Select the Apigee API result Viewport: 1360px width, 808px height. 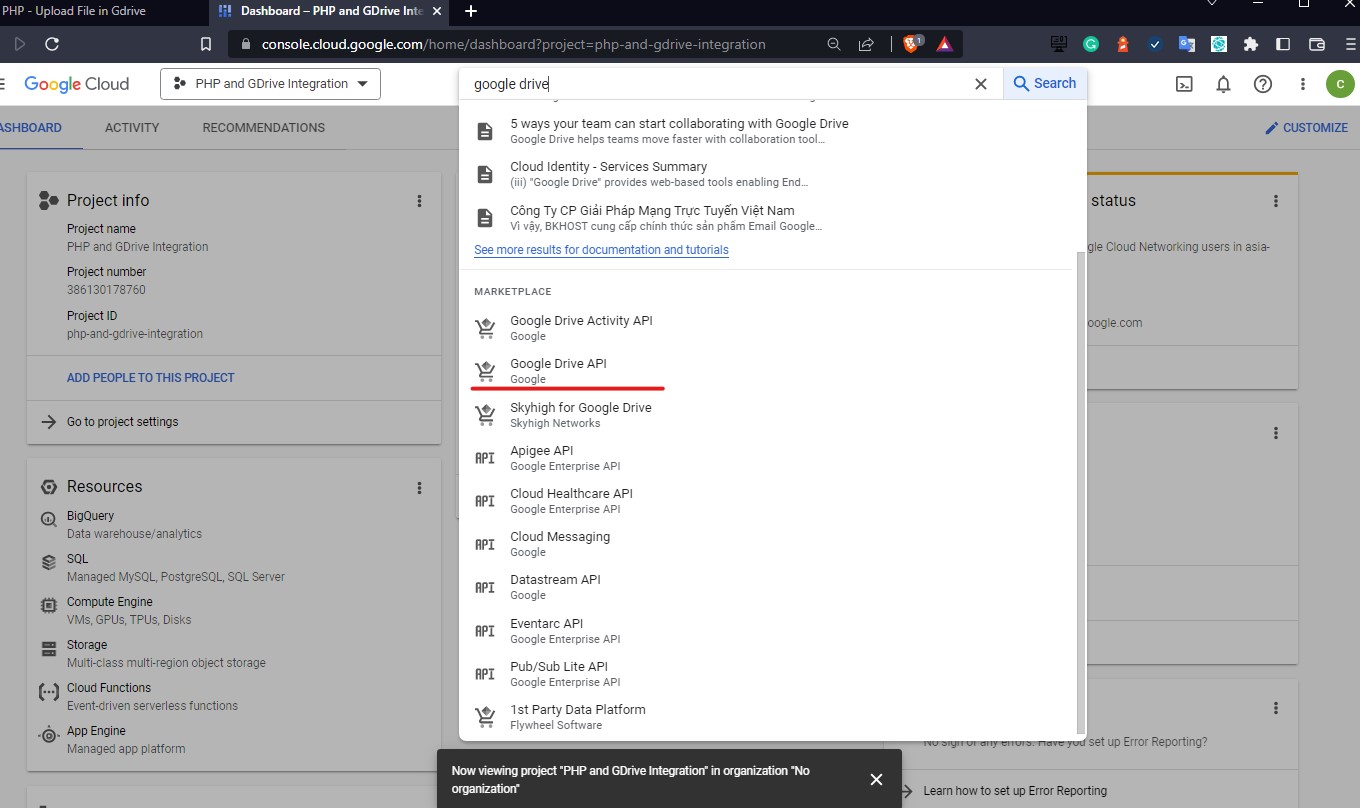pos(765,458)
